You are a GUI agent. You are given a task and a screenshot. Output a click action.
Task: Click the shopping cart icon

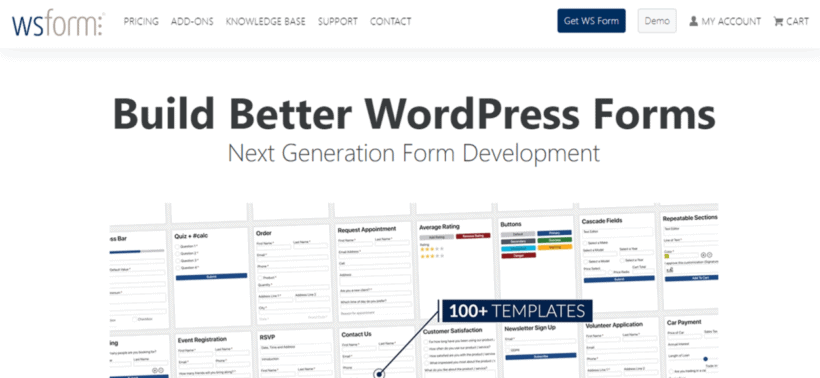tap(778, 21)
